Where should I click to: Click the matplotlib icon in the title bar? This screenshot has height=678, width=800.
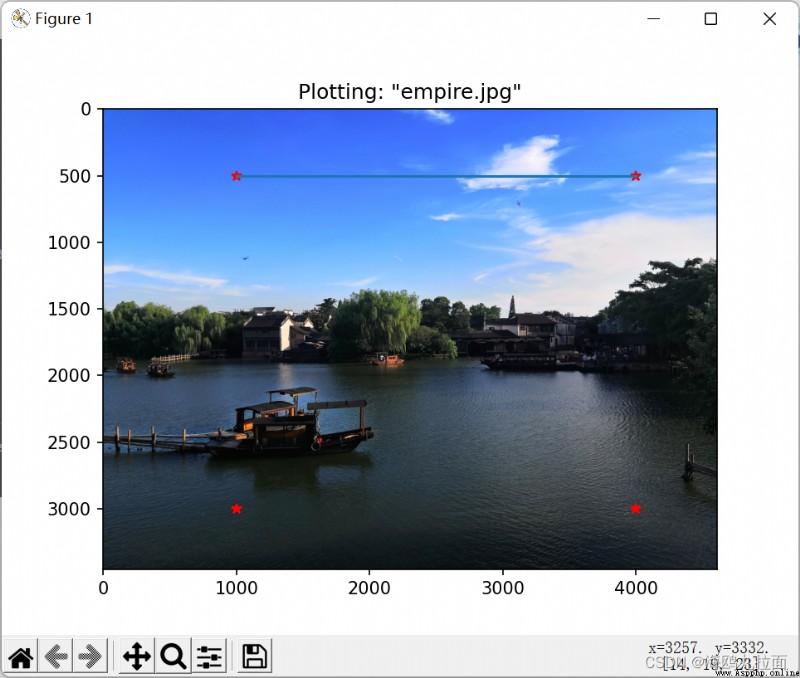pyautogui.click(x=20, y=19)
